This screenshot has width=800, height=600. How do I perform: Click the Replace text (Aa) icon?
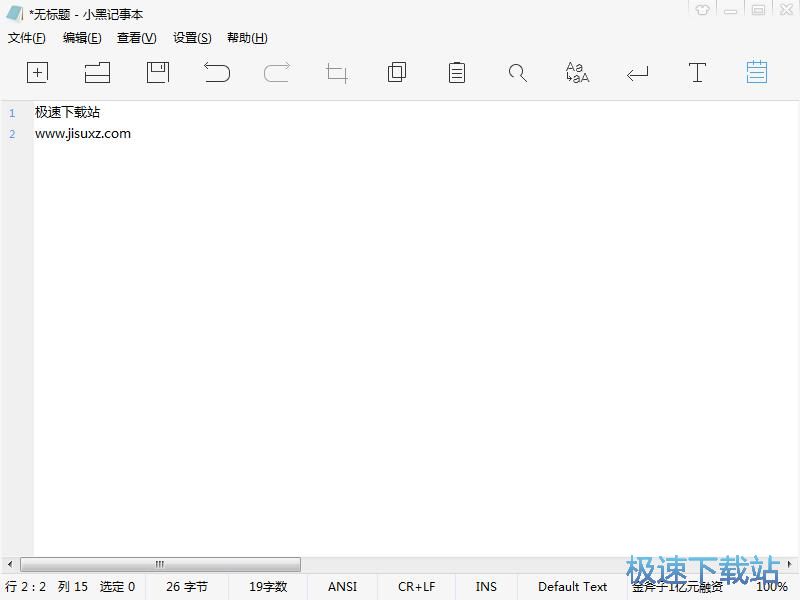click(x=577, y=72)
